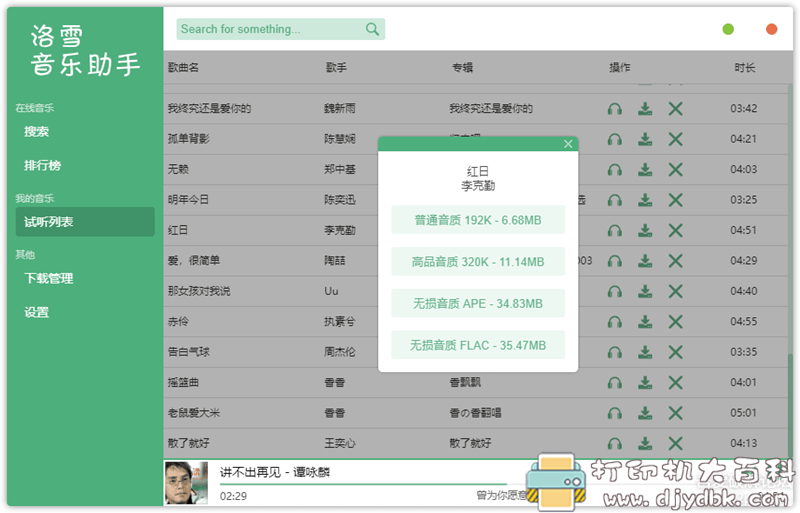Close the 红日 quality selection dialog

click(568, 144)
